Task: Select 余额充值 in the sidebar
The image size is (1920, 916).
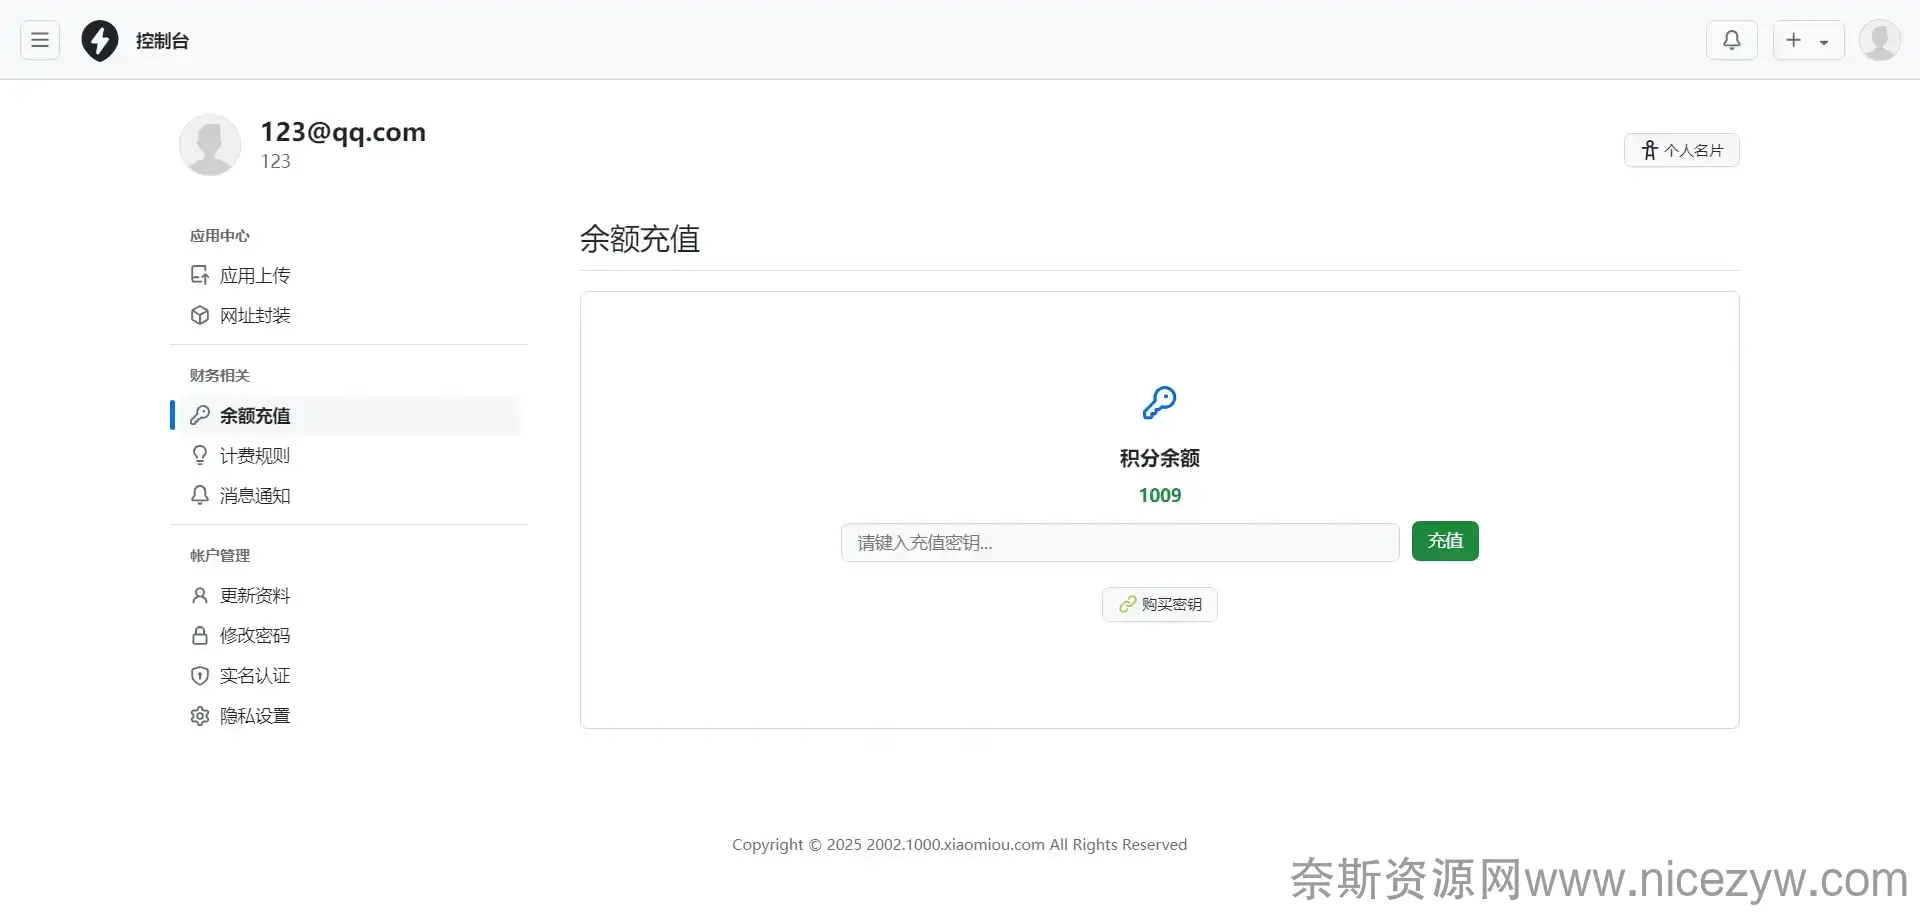Action: (x=254, y=415)
